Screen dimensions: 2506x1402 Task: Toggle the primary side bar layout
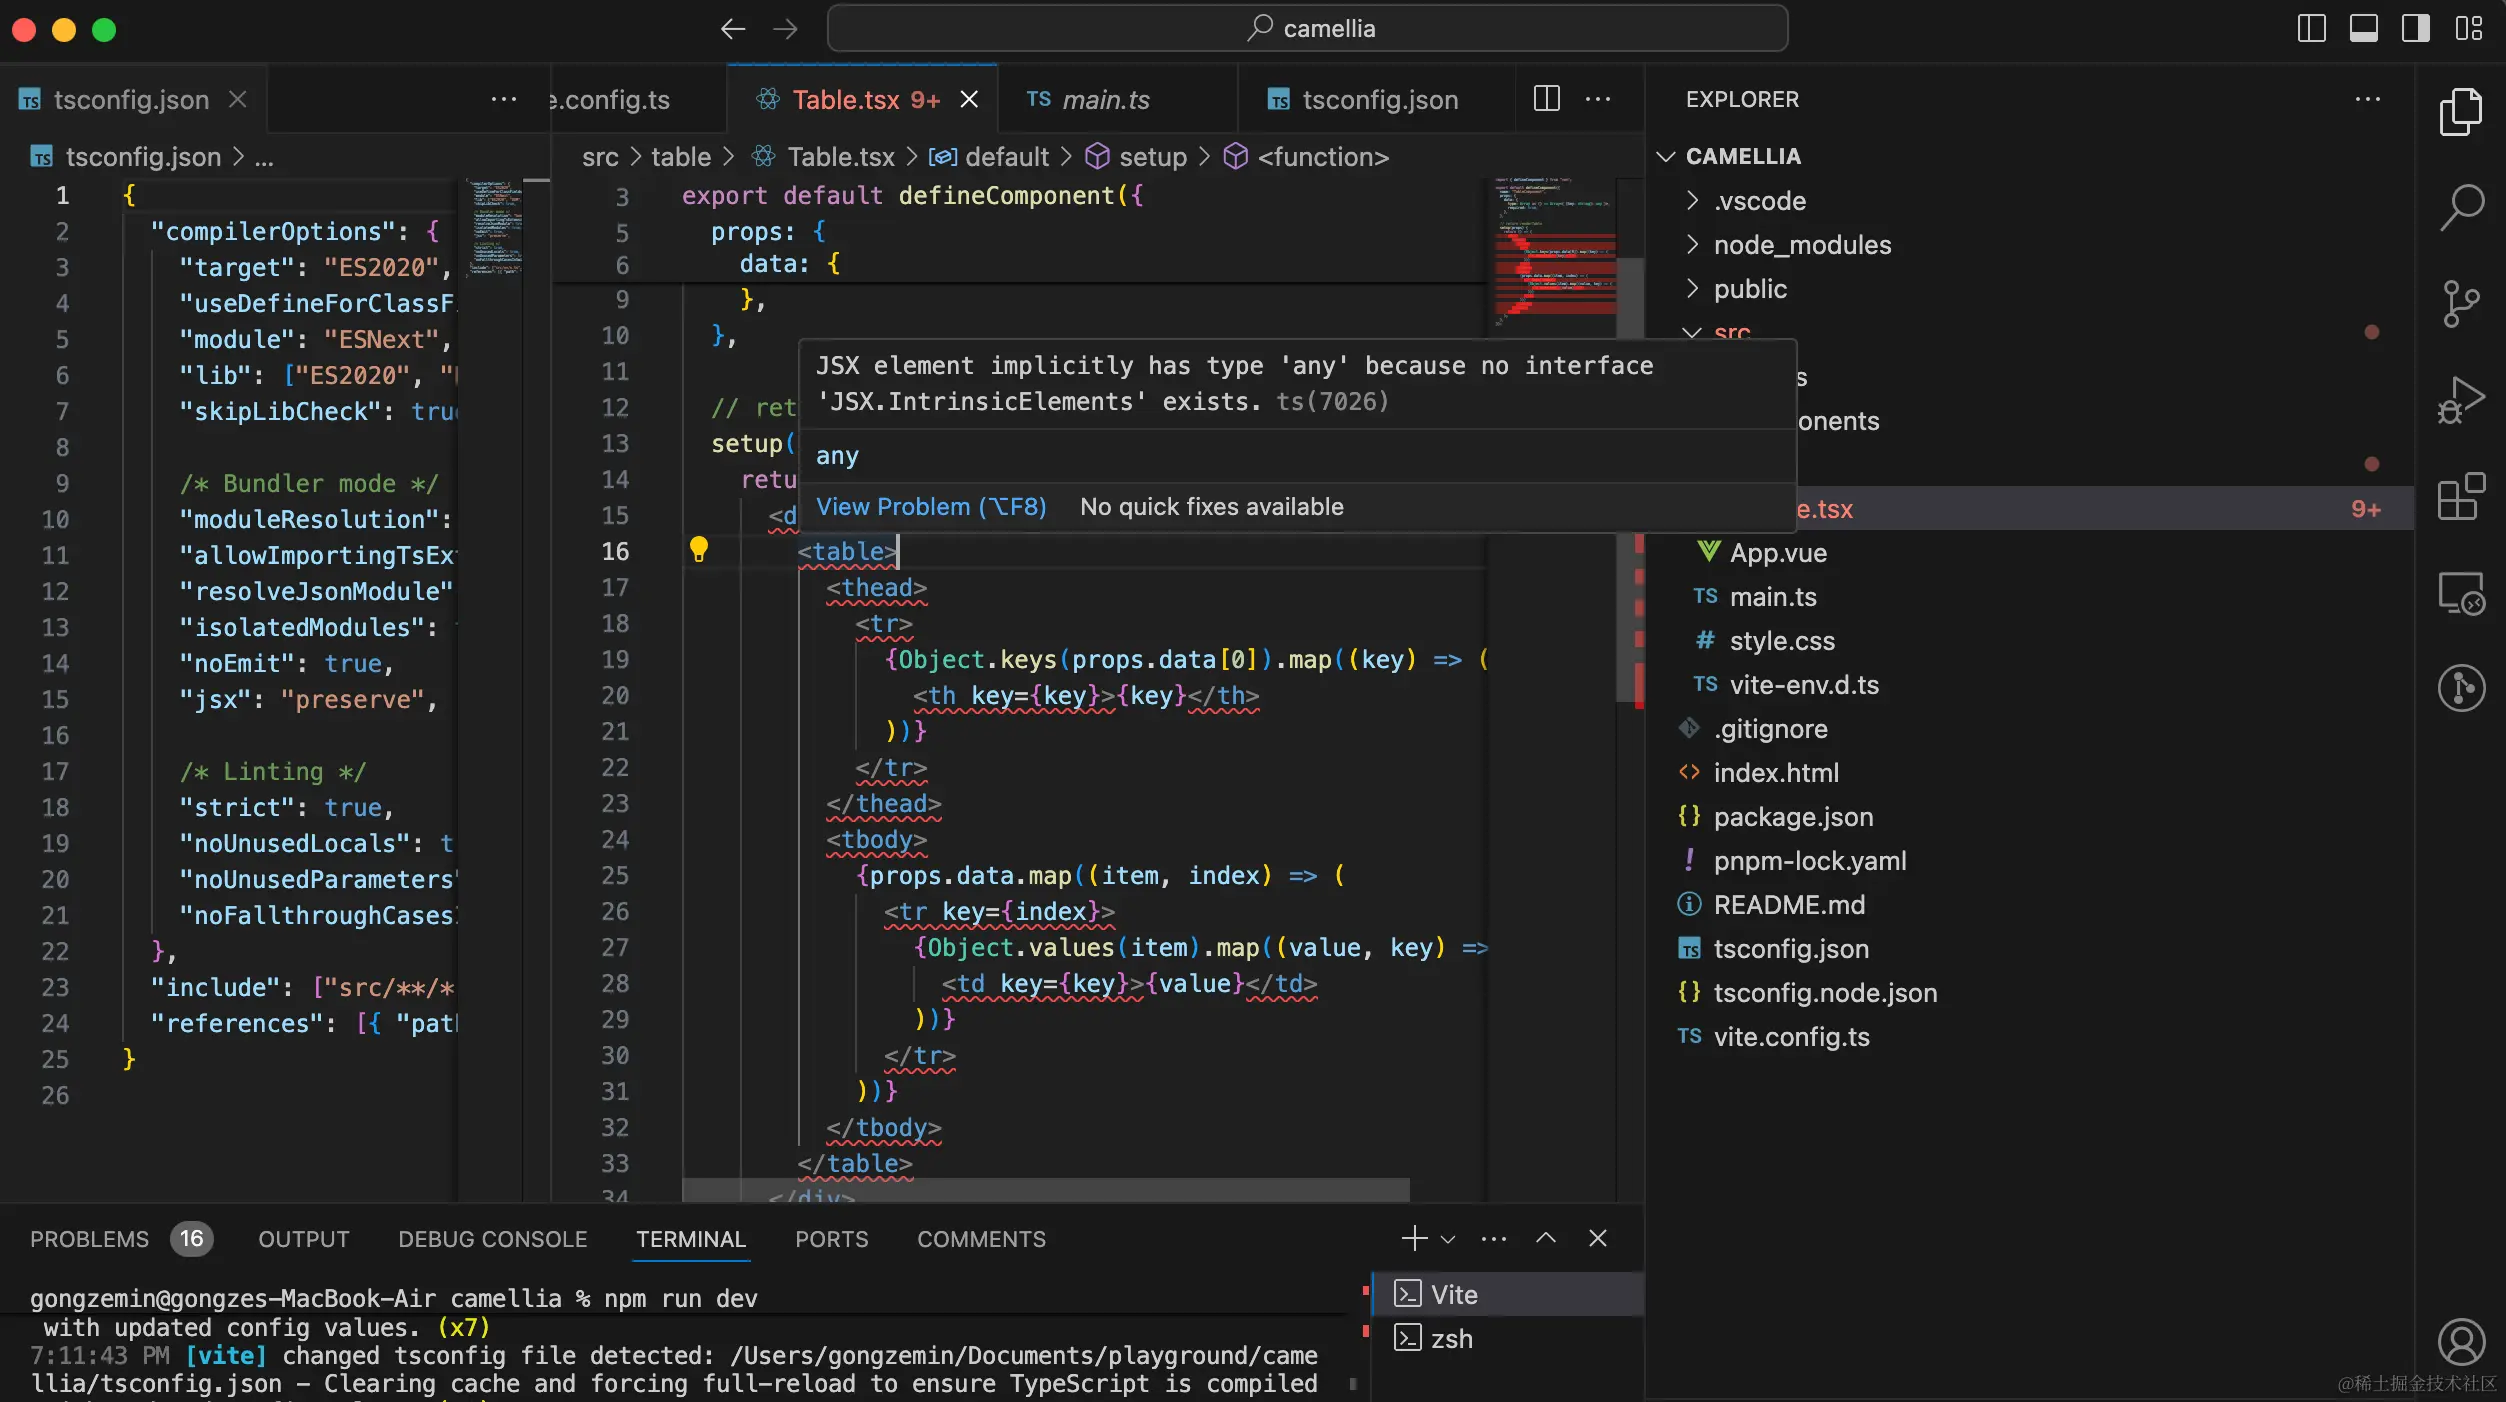tap(2311, 29)
